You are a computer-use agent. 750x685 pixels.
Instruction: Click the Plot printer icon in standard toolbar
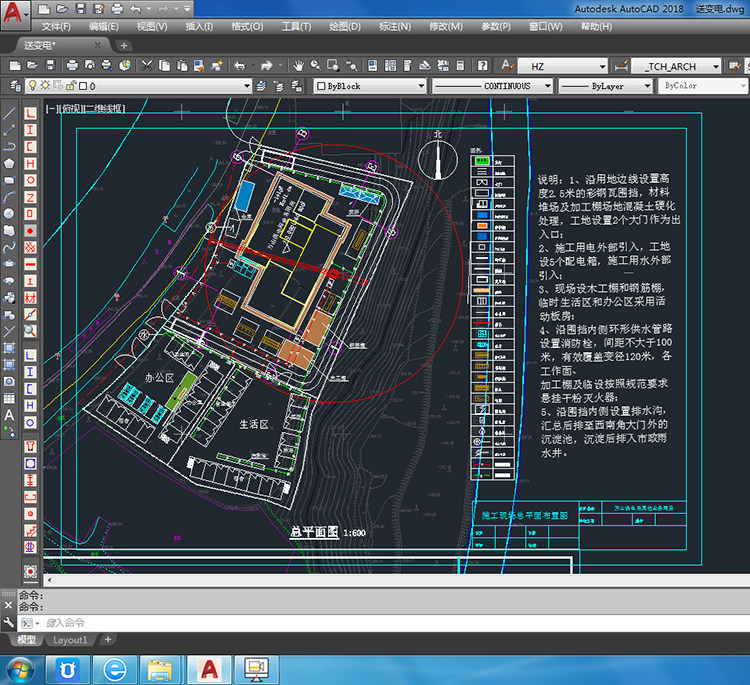pos(72,66)
